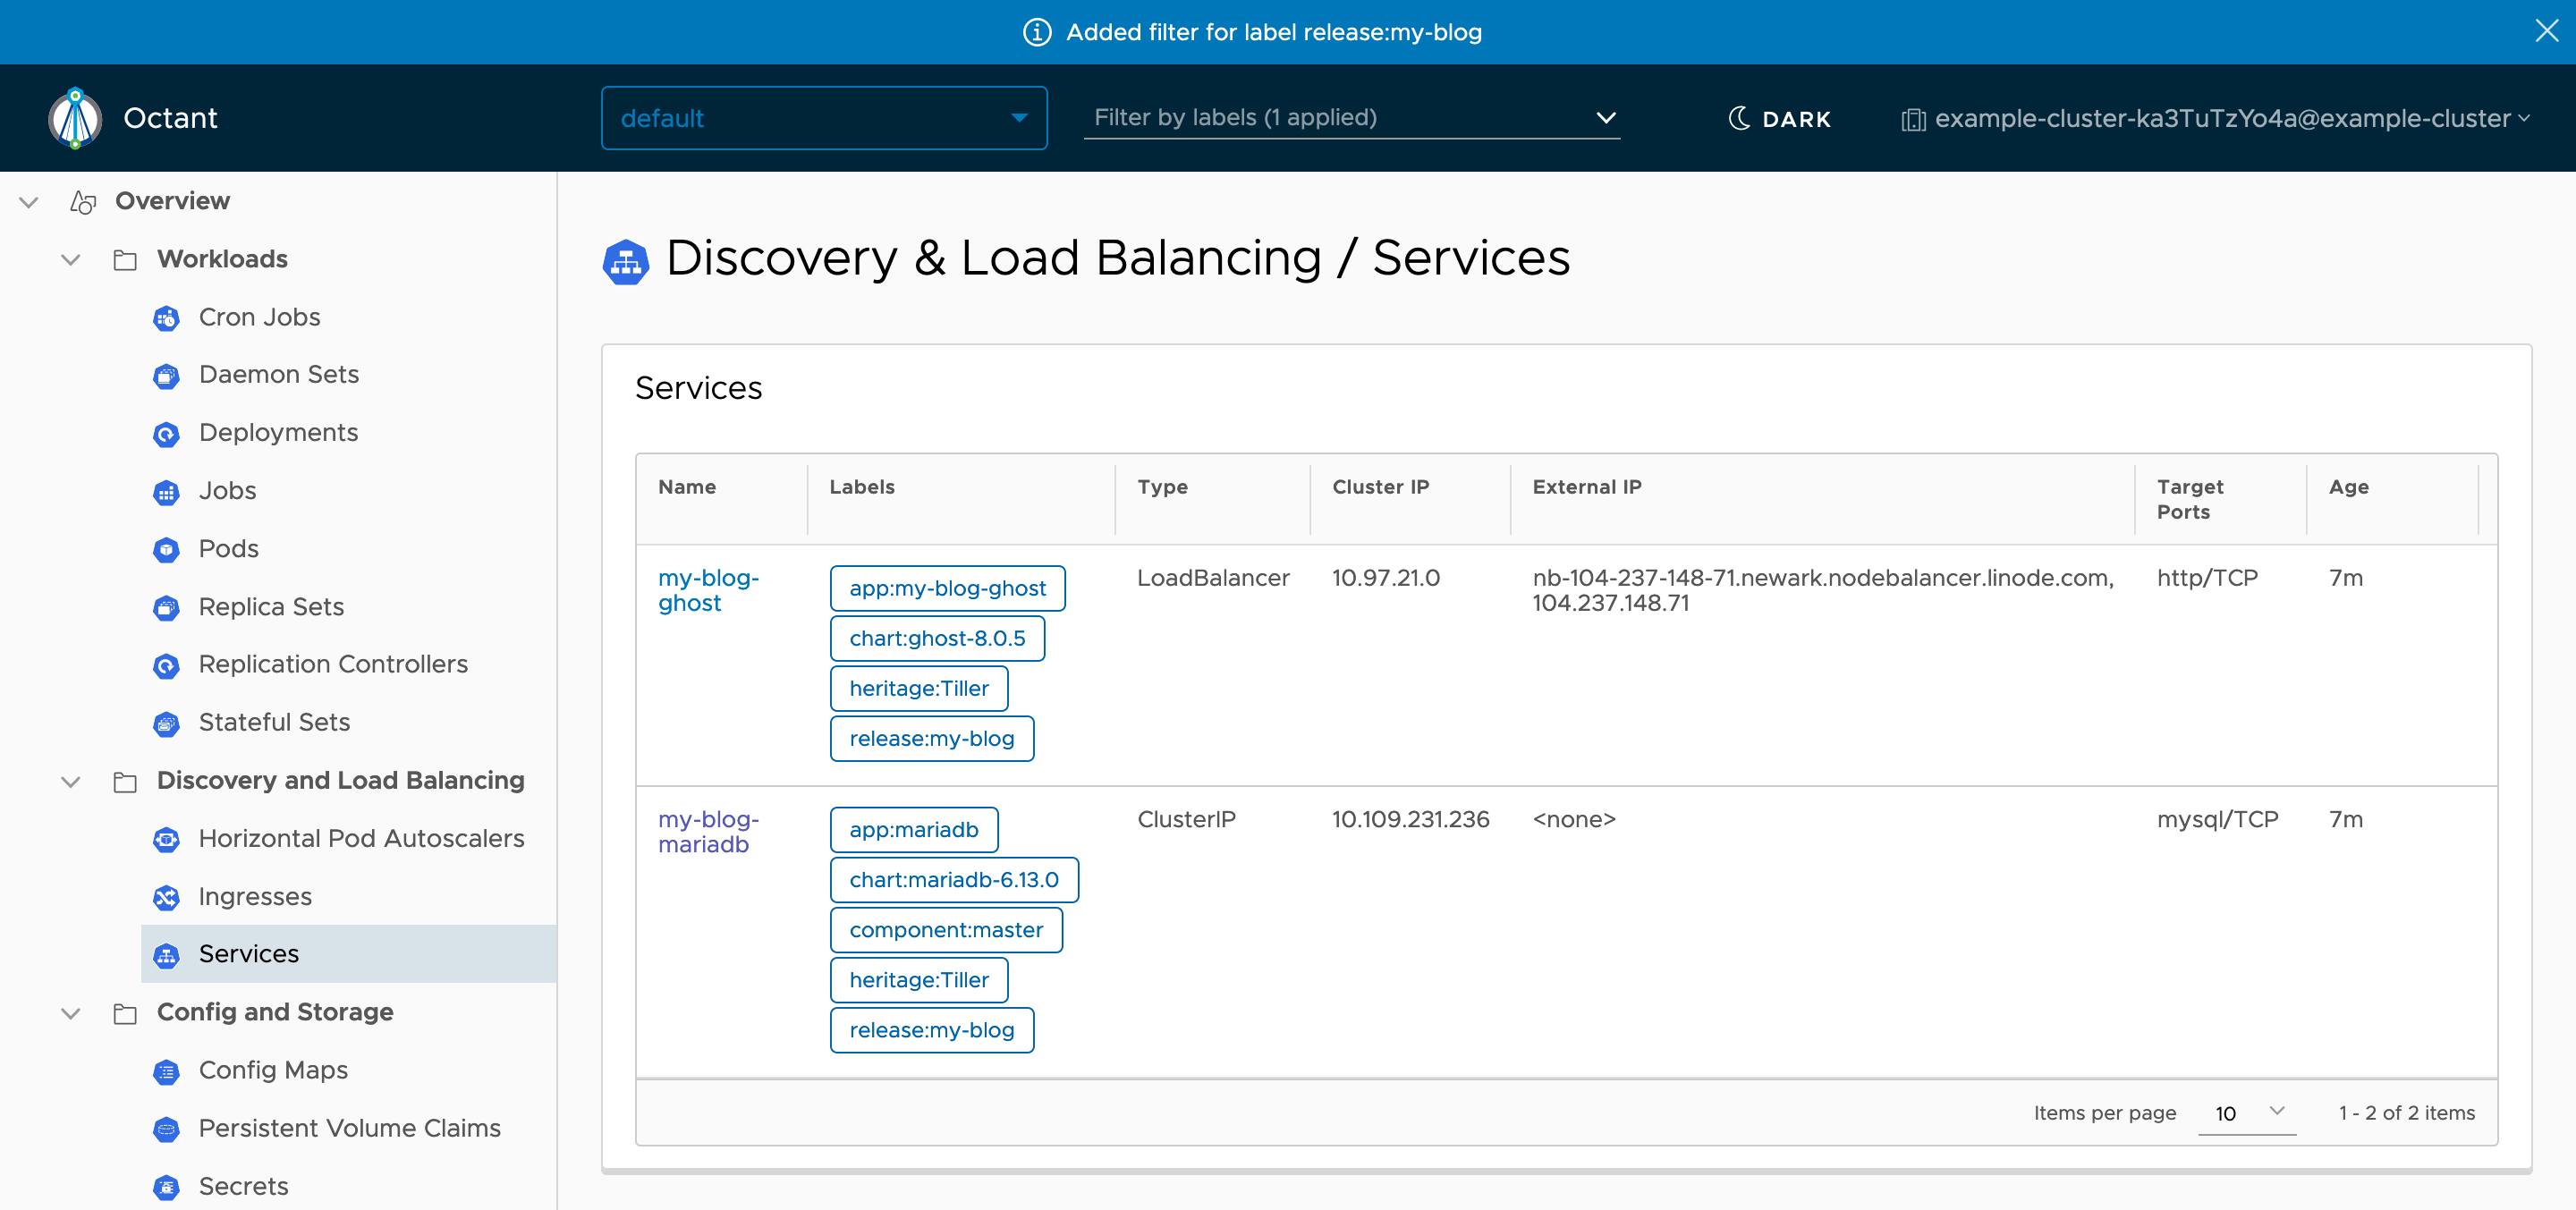2576x1210 pixels.
Task: Select the Config Maps icon
Action: (166, 1070)
